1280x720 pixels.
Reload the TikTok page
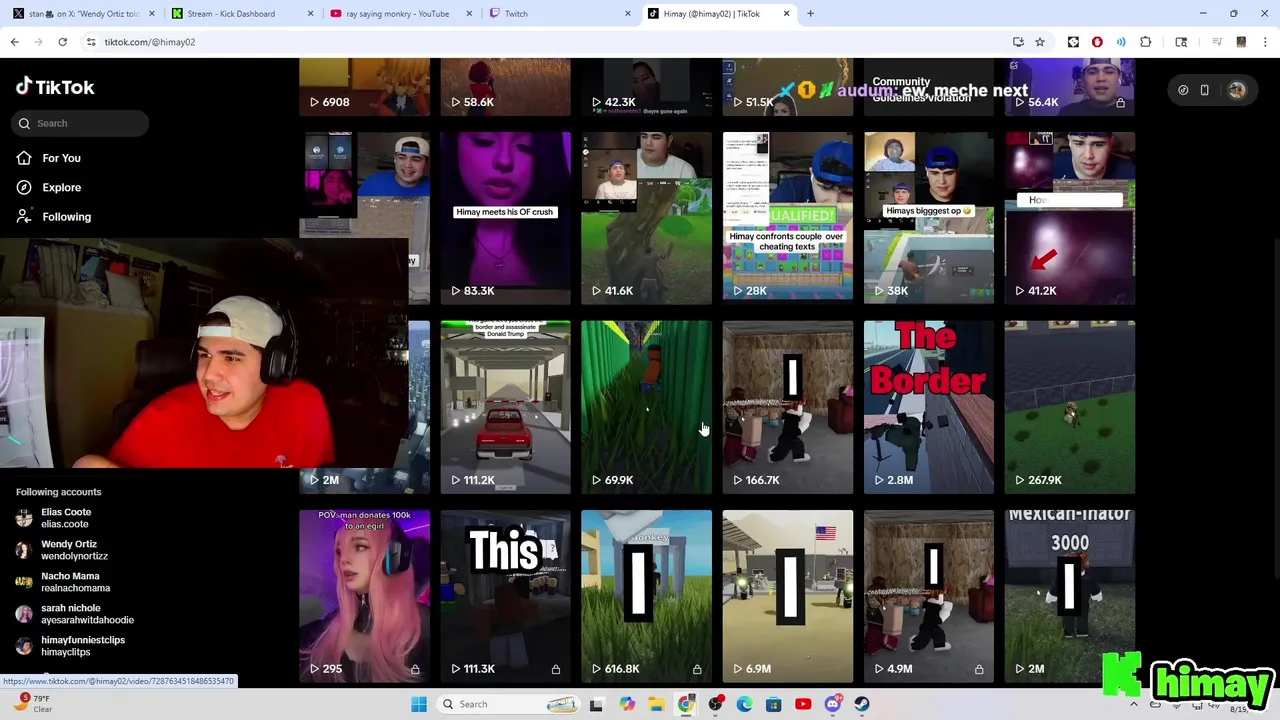click(x=62, y=42)
